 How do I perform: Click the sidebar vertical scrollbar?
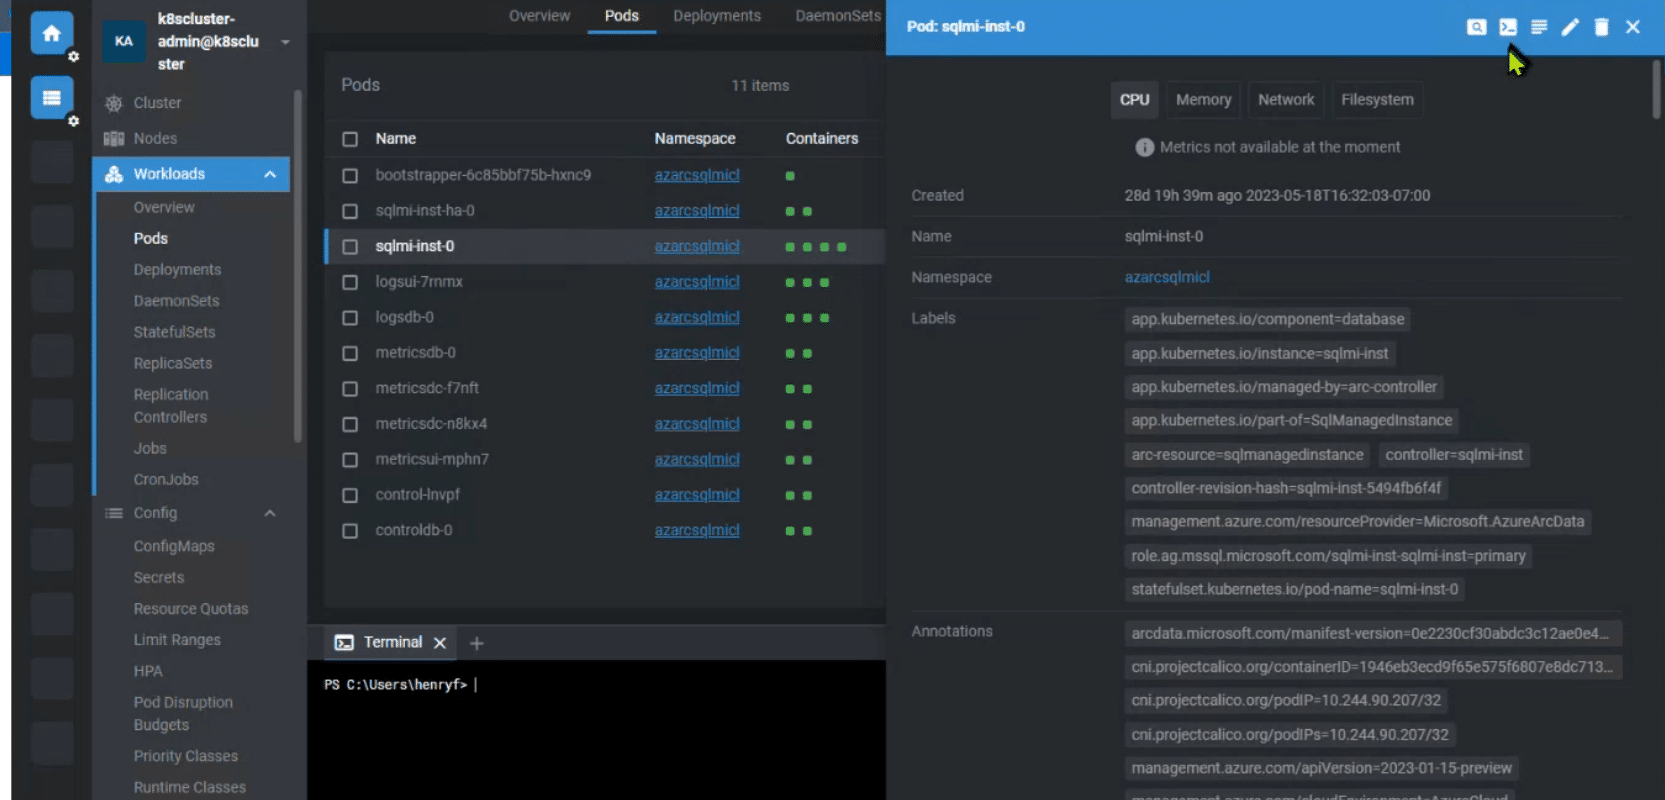[297, 266]
